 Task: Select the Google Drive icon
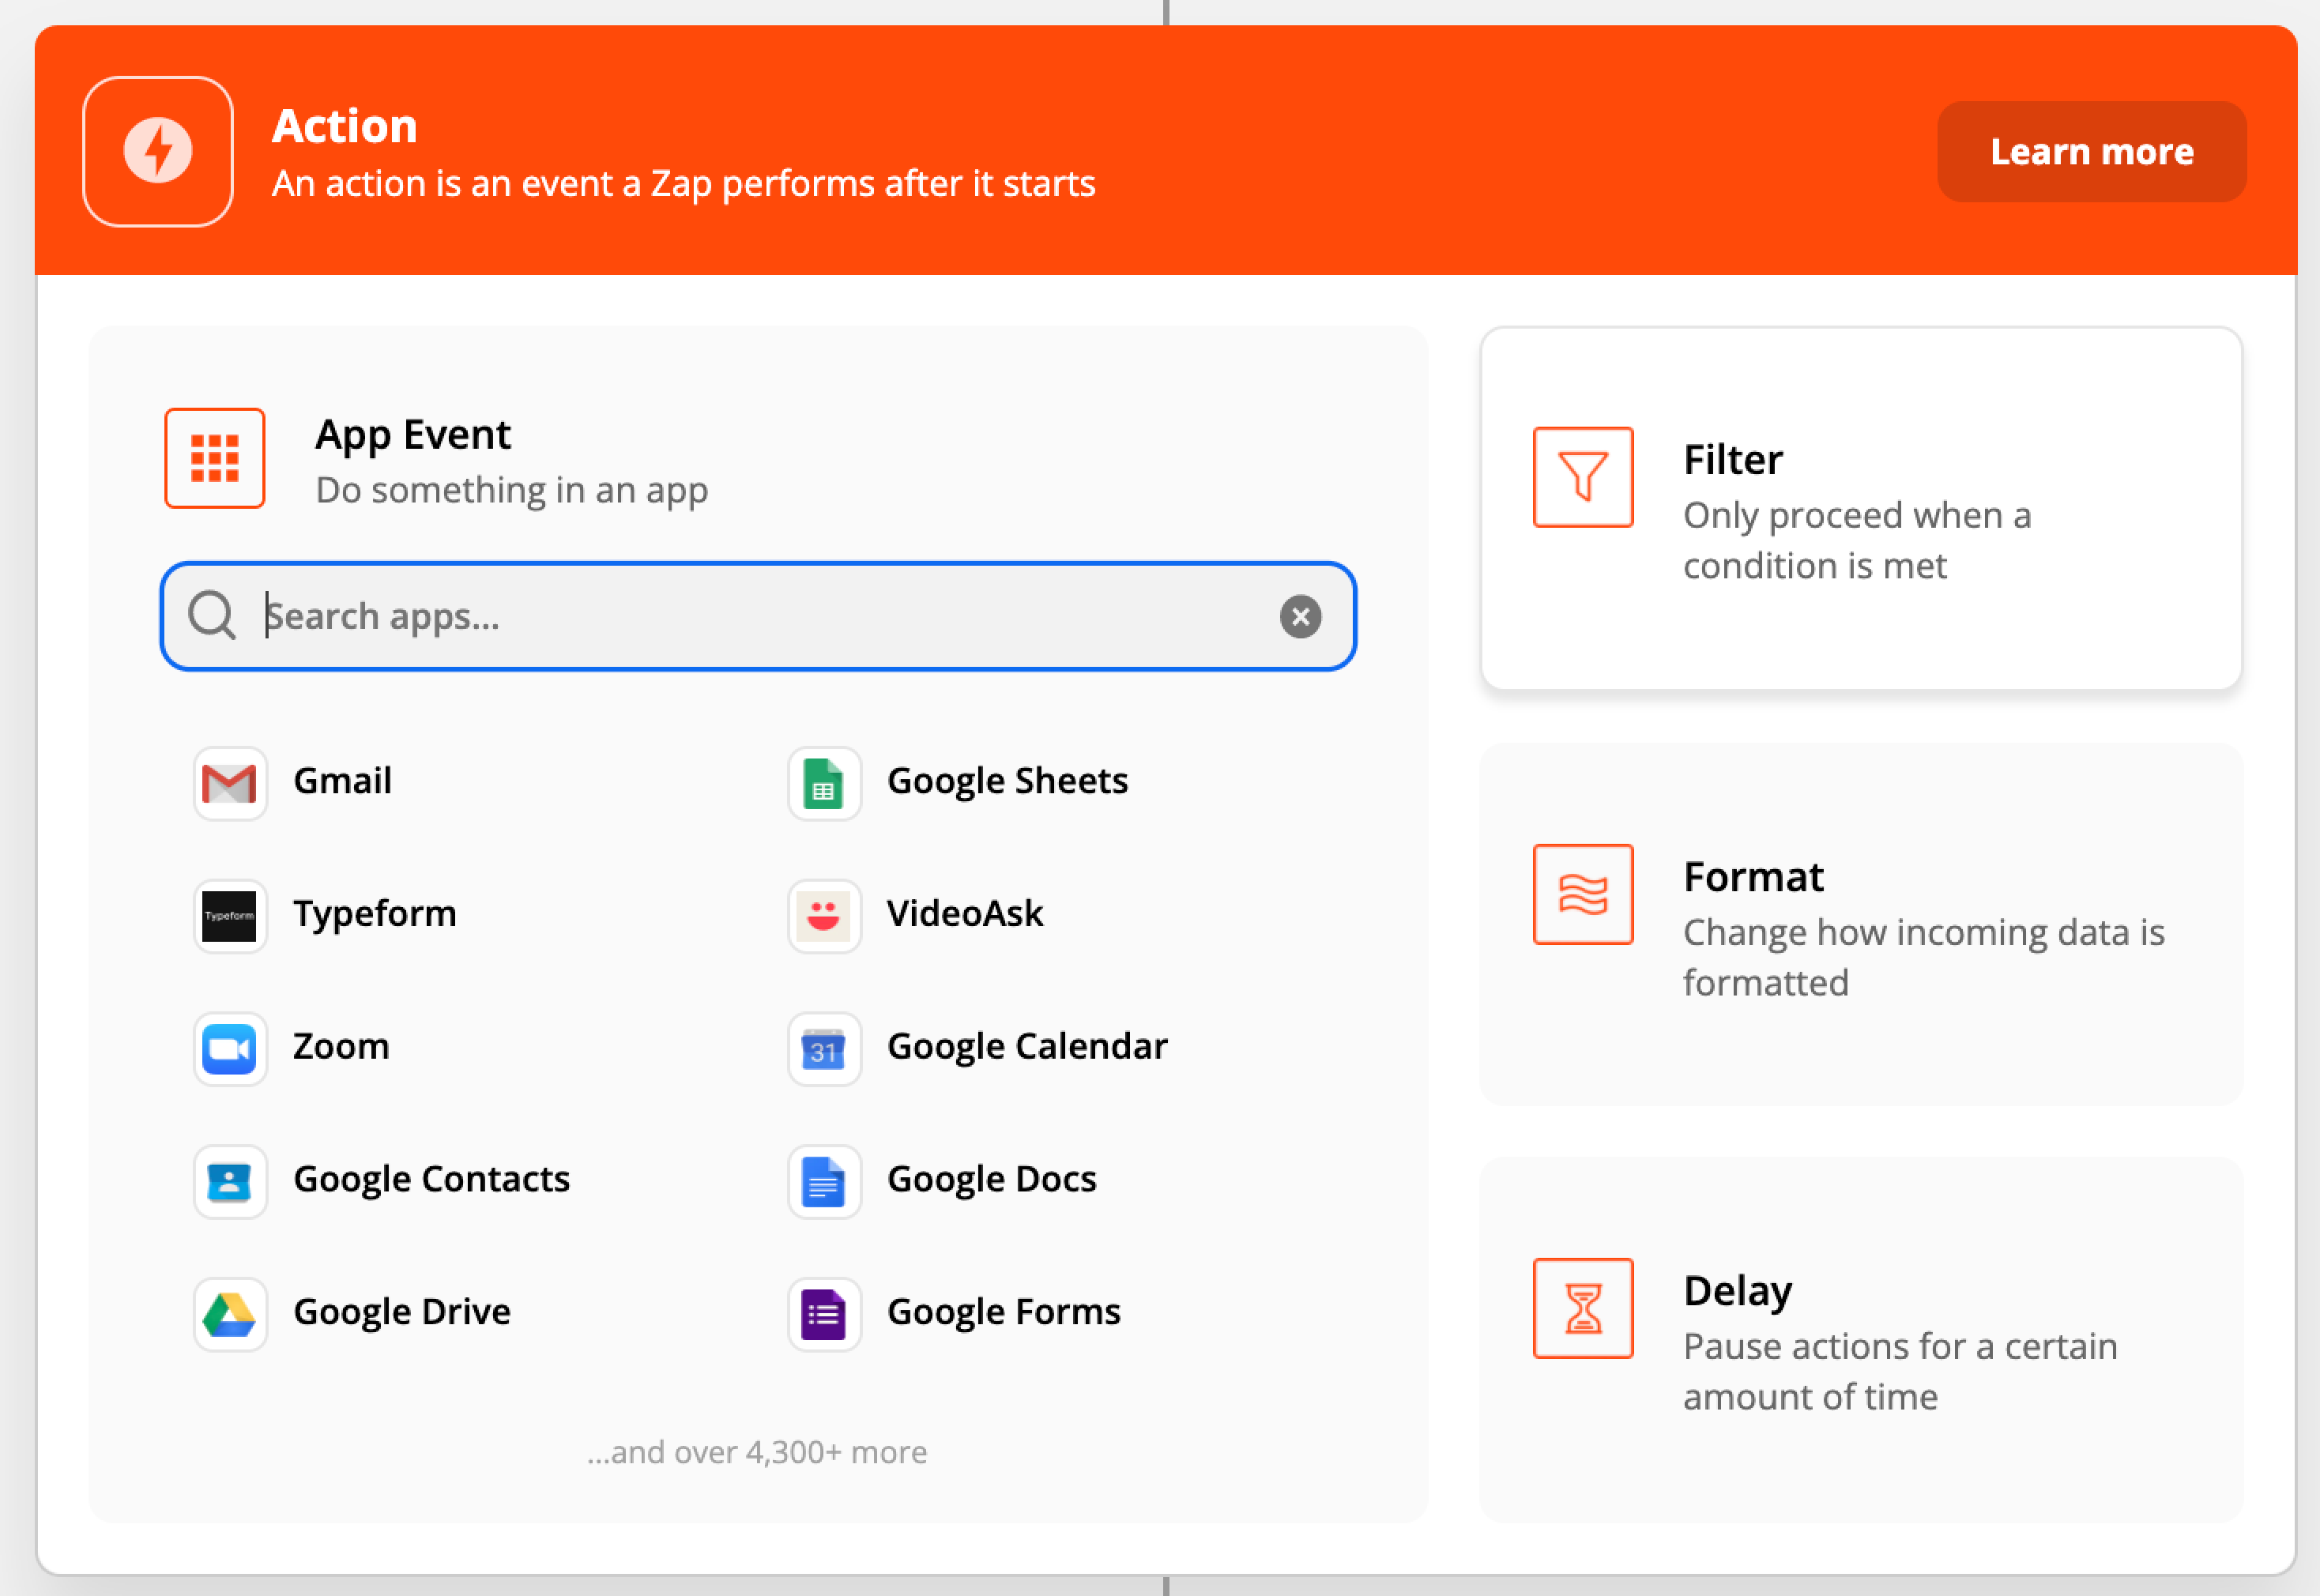tap(230, 1315)
